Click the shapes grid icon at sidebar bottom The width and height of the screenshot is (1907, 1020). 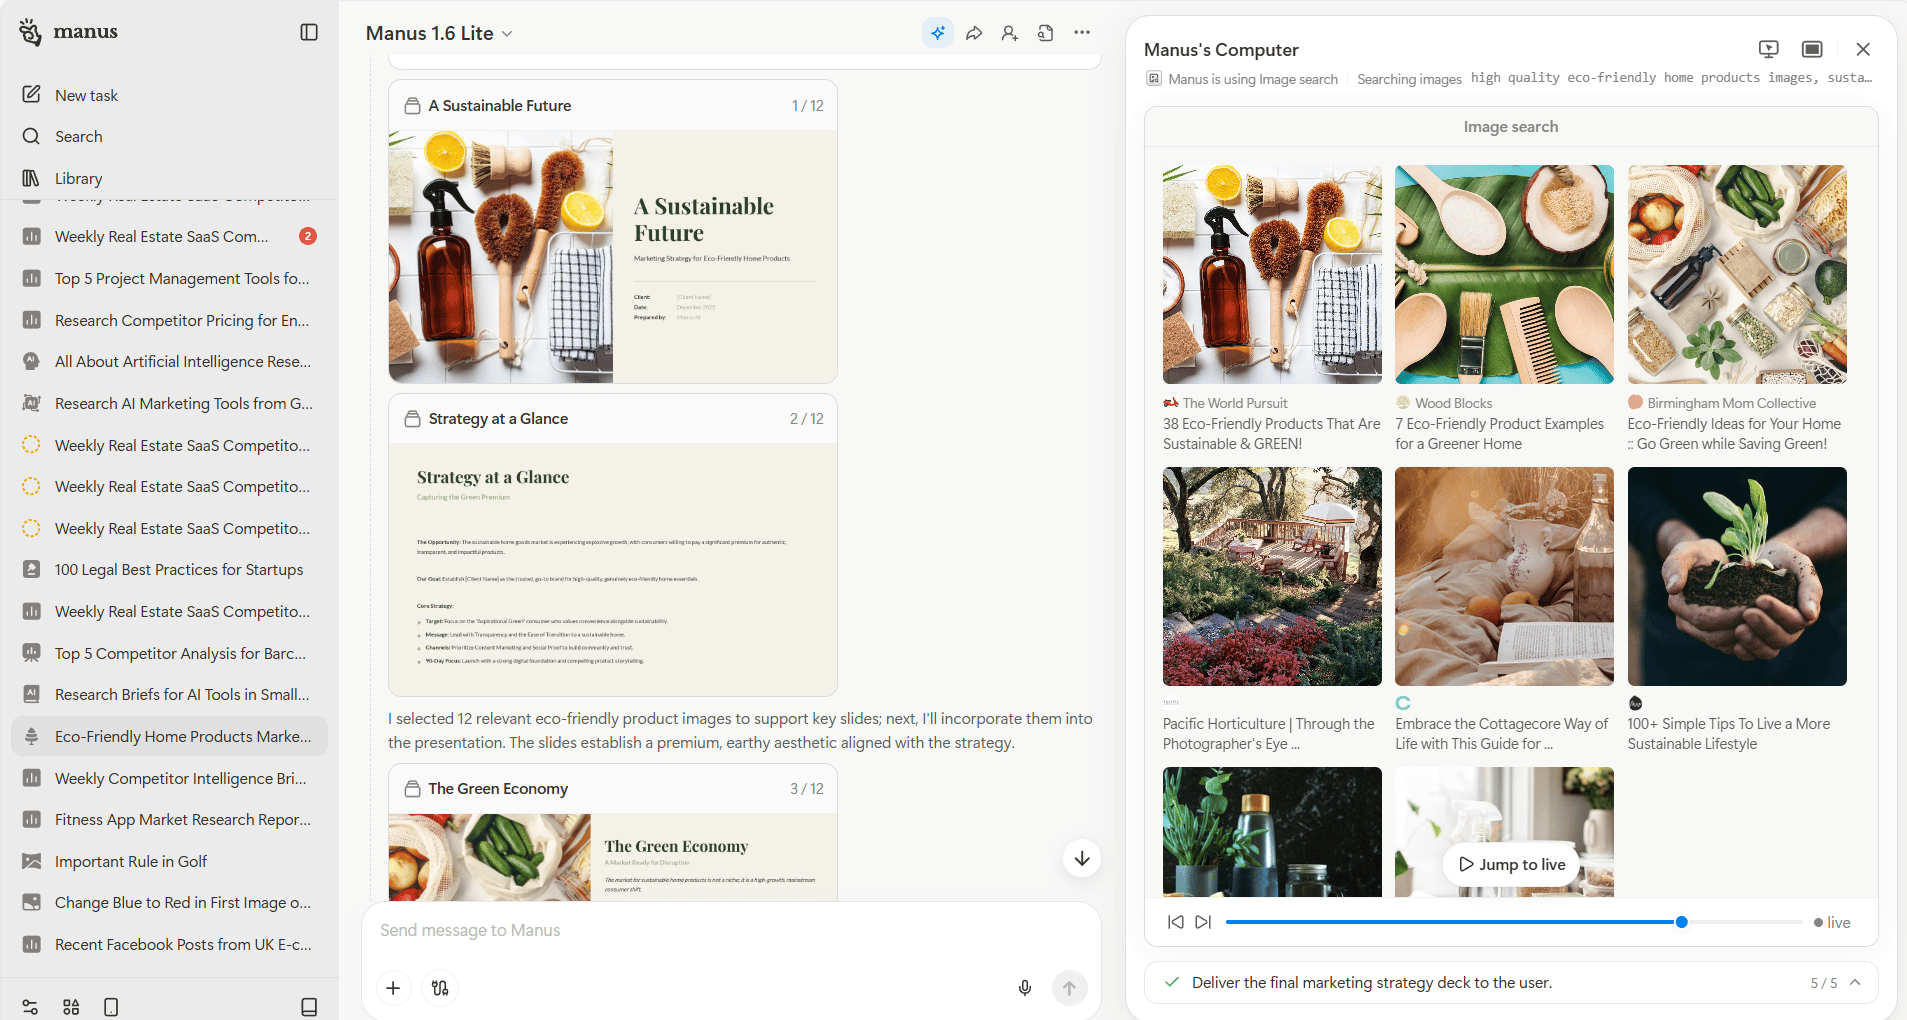71,1007
